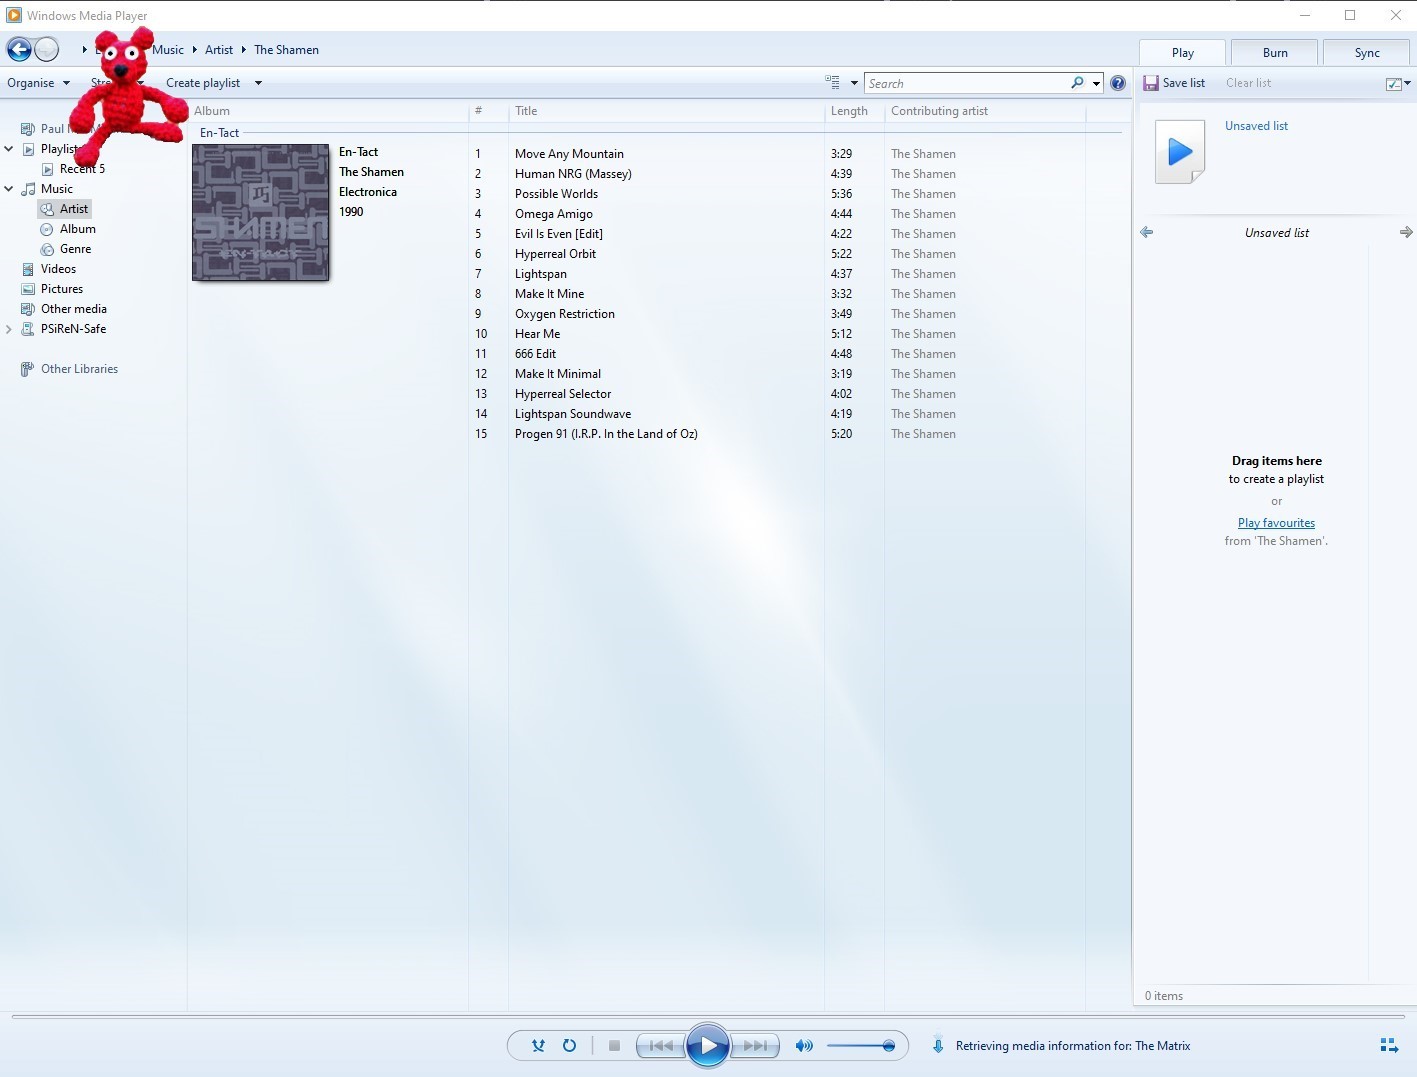Click the media info status icon
Viewport: 1417px width, 1077px height.
click(938, 1045)
